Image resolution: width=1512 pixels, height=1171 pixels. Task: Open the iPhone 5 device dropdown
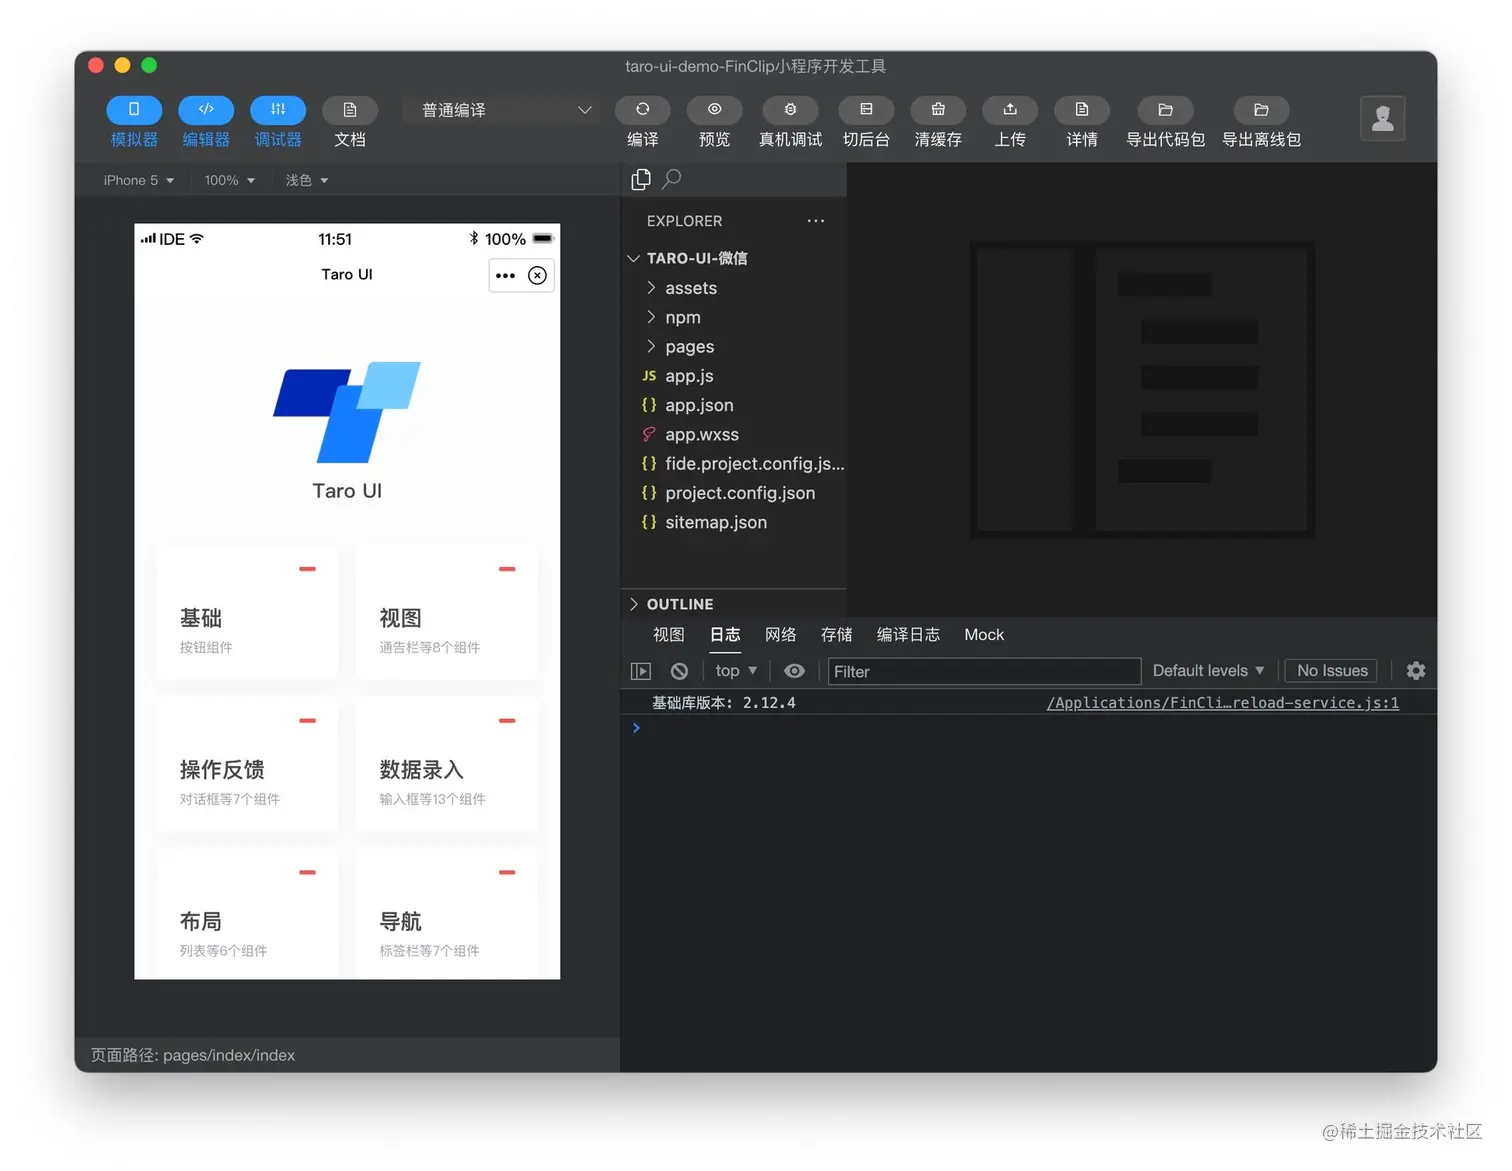pyautogui.click(x=139, y=181)
